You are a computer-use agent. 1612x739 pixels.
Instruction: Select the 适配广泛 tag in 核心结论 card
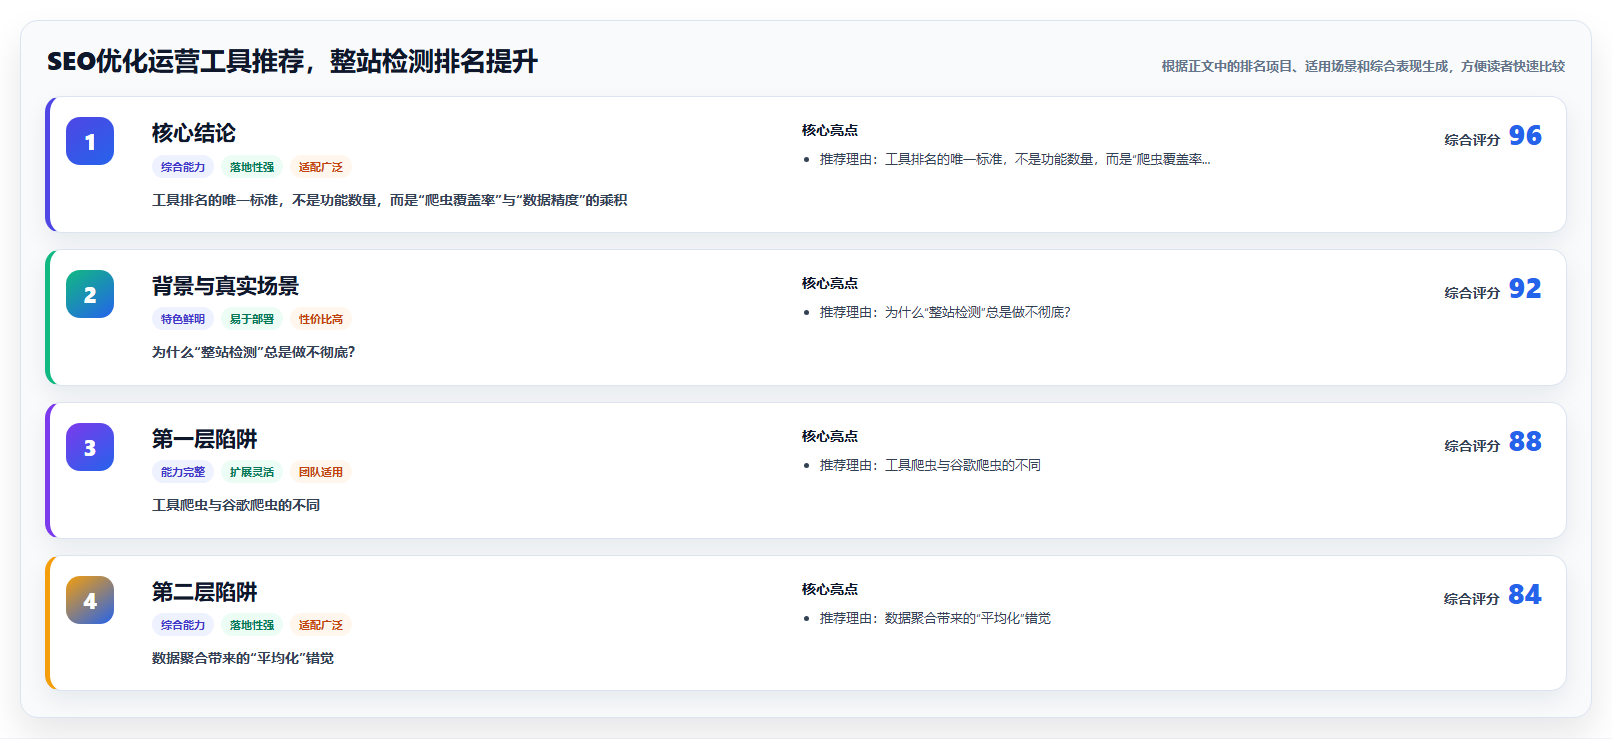pyautogui.click(x=321, y=167)
